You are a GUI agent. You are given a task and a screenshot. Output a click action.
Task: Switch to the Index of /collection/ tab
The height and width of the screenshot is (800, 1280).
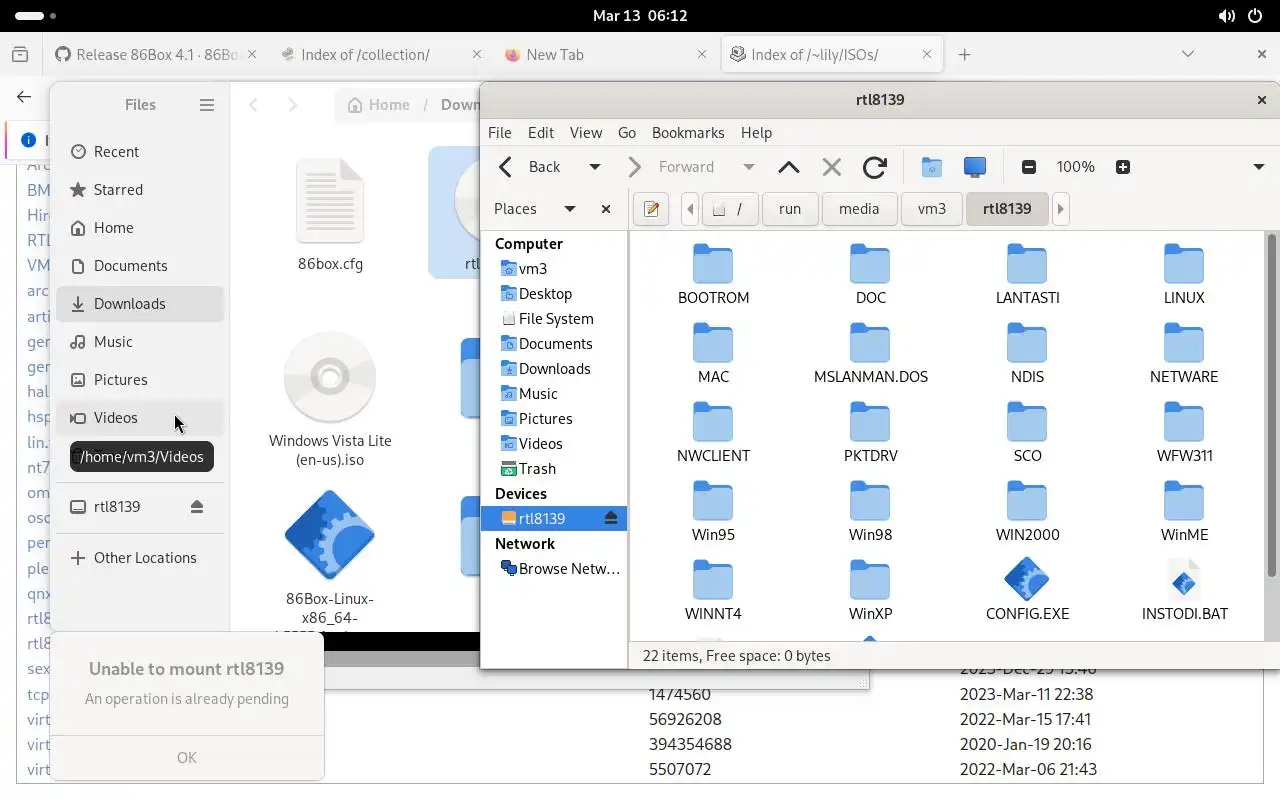click(x=382, y=55)
